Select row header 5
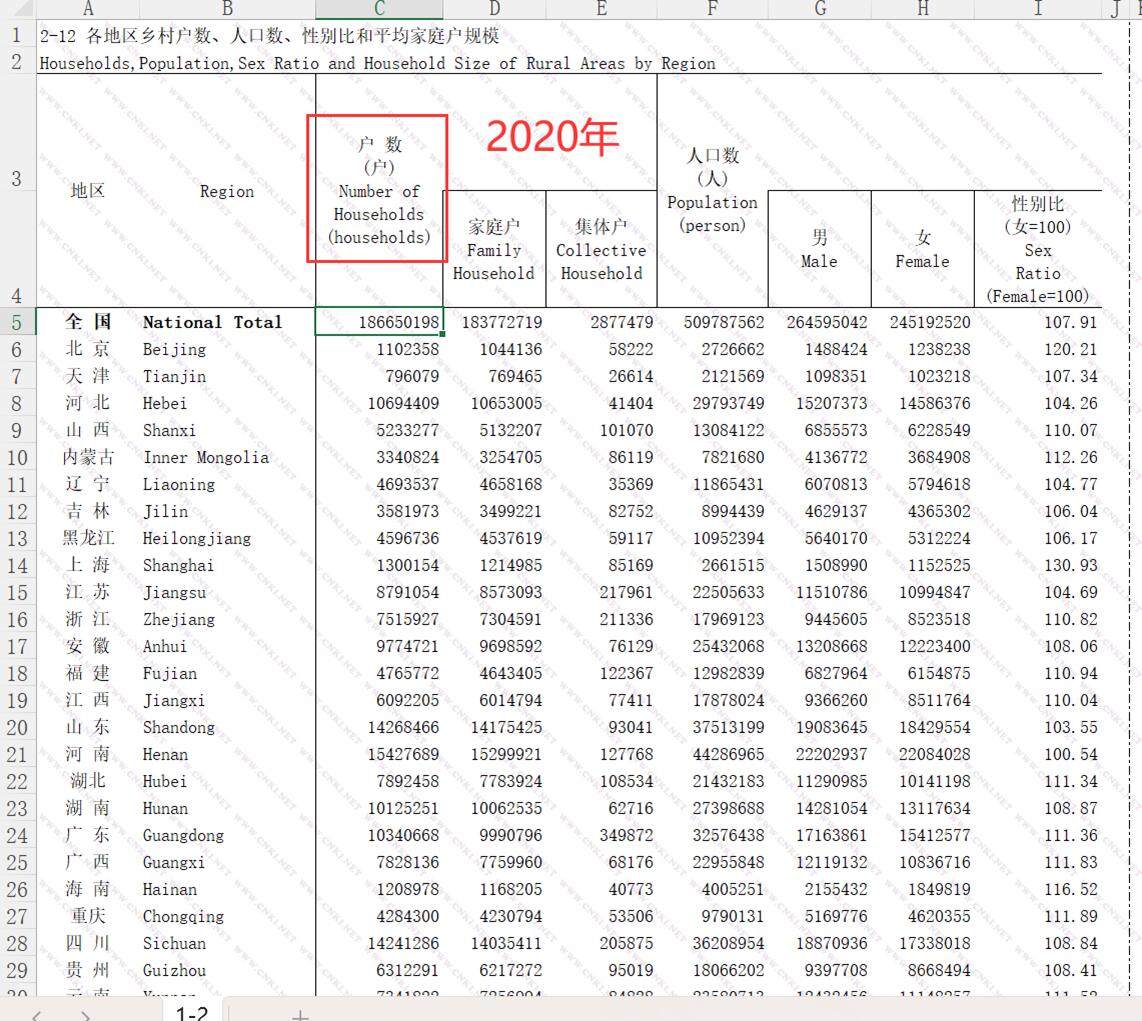The image size is (1142, 1021). pos(17,323)
